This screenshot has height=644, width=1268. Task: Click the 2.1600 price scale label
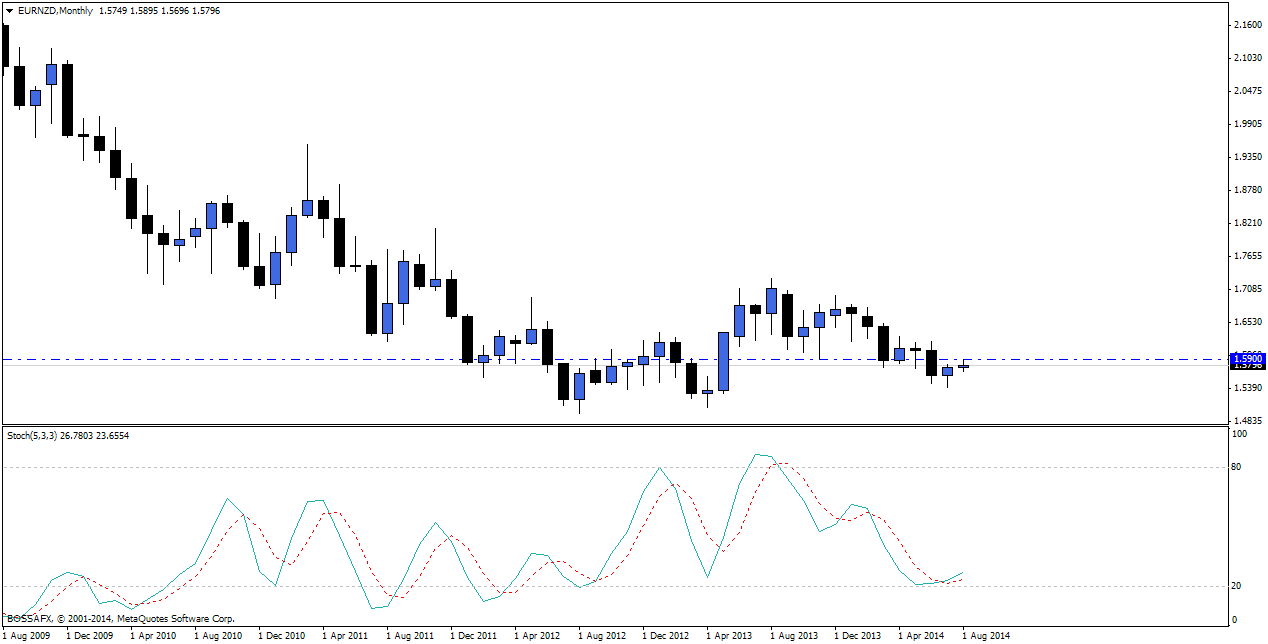[1246, 24]
